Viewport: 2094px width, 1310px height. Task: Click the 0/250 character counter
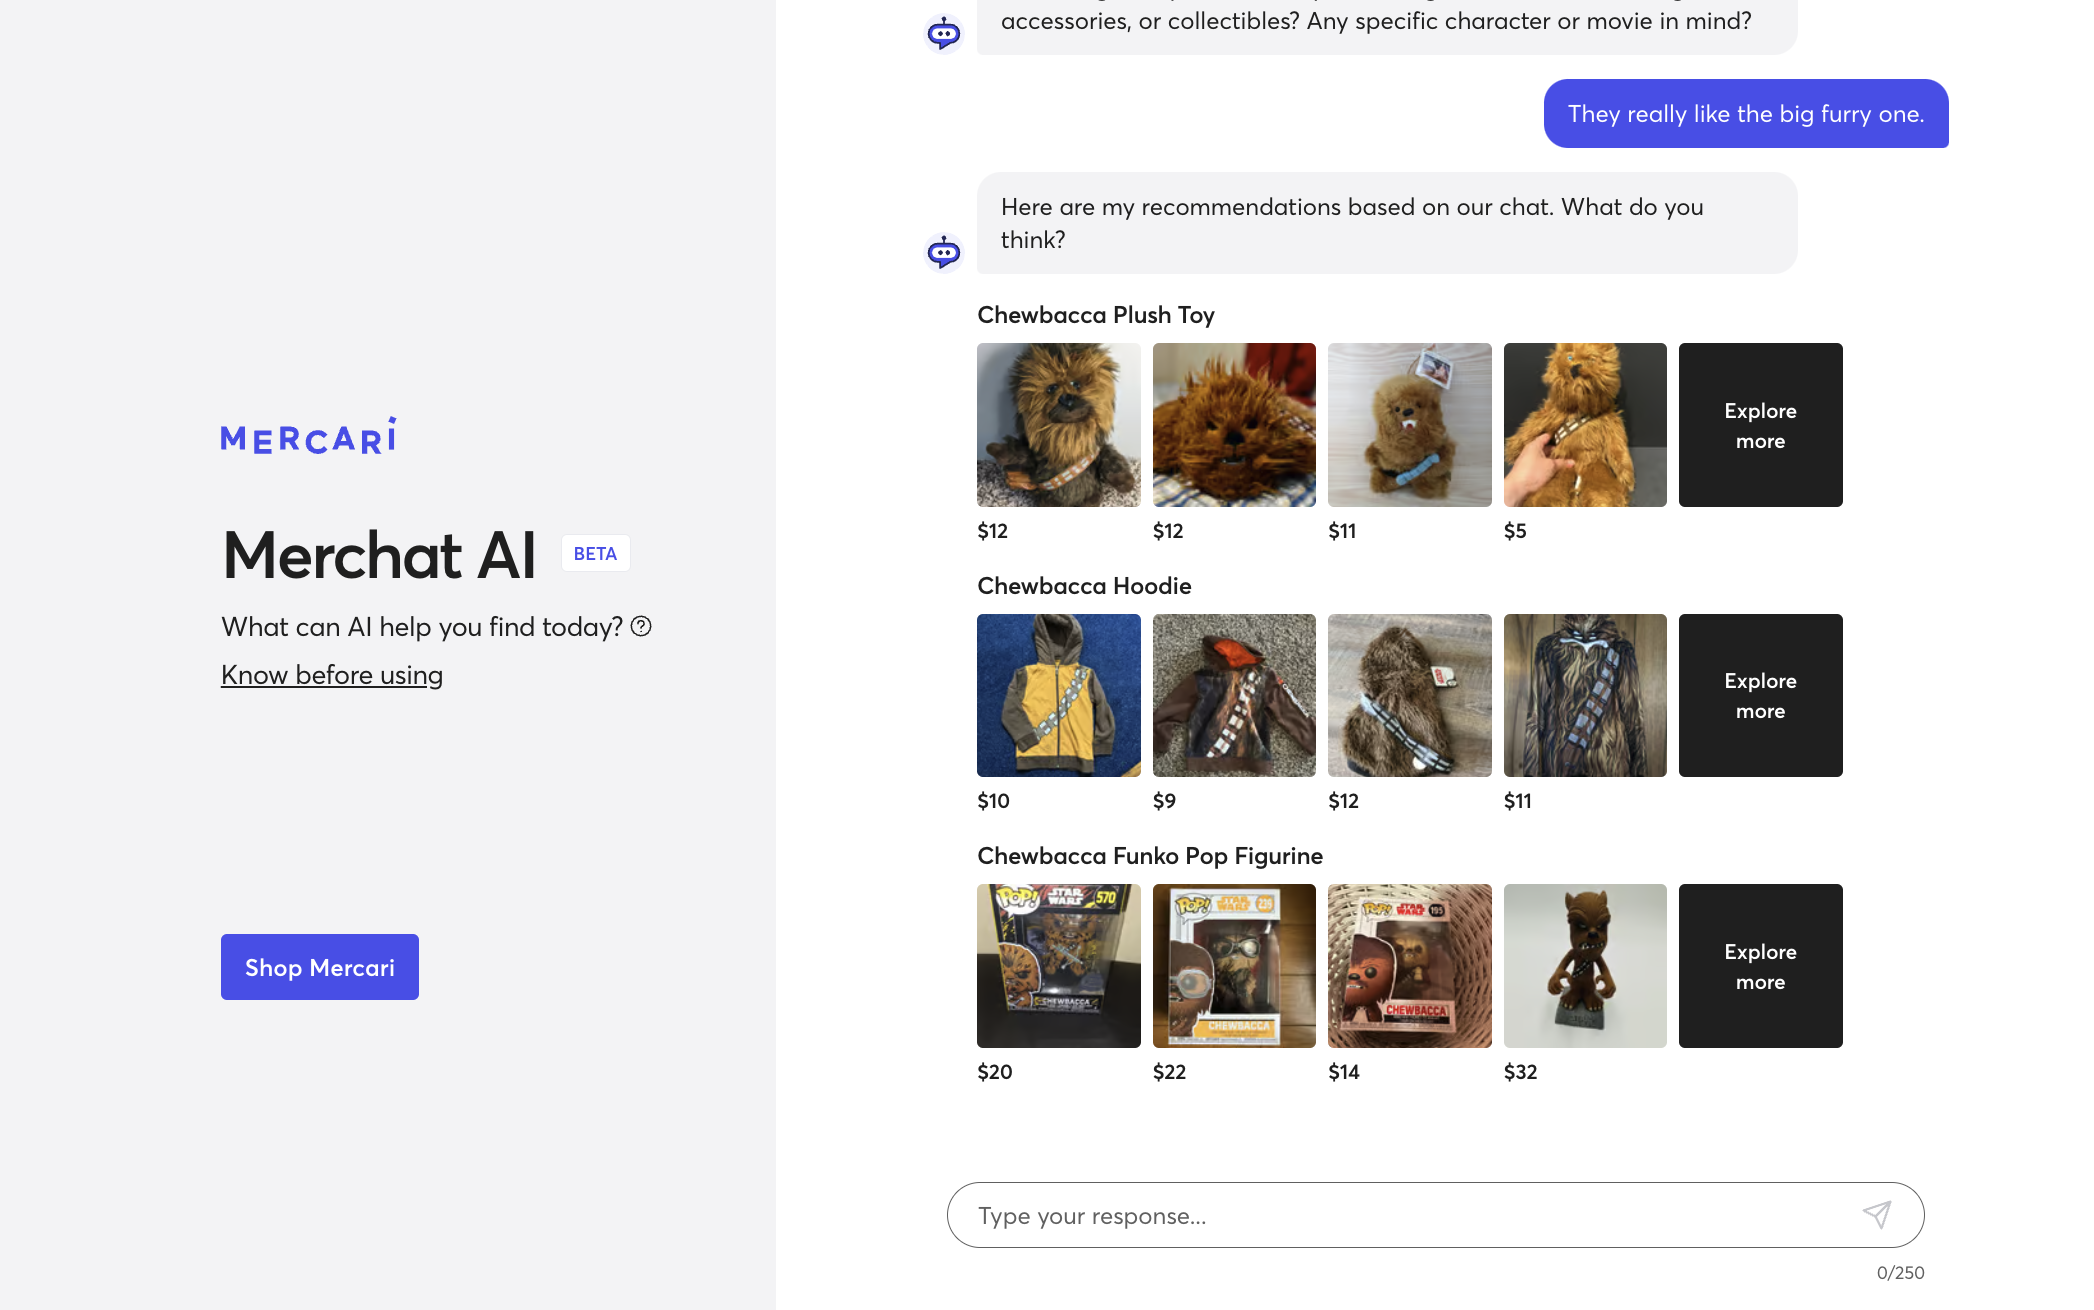[1900, 1273]
